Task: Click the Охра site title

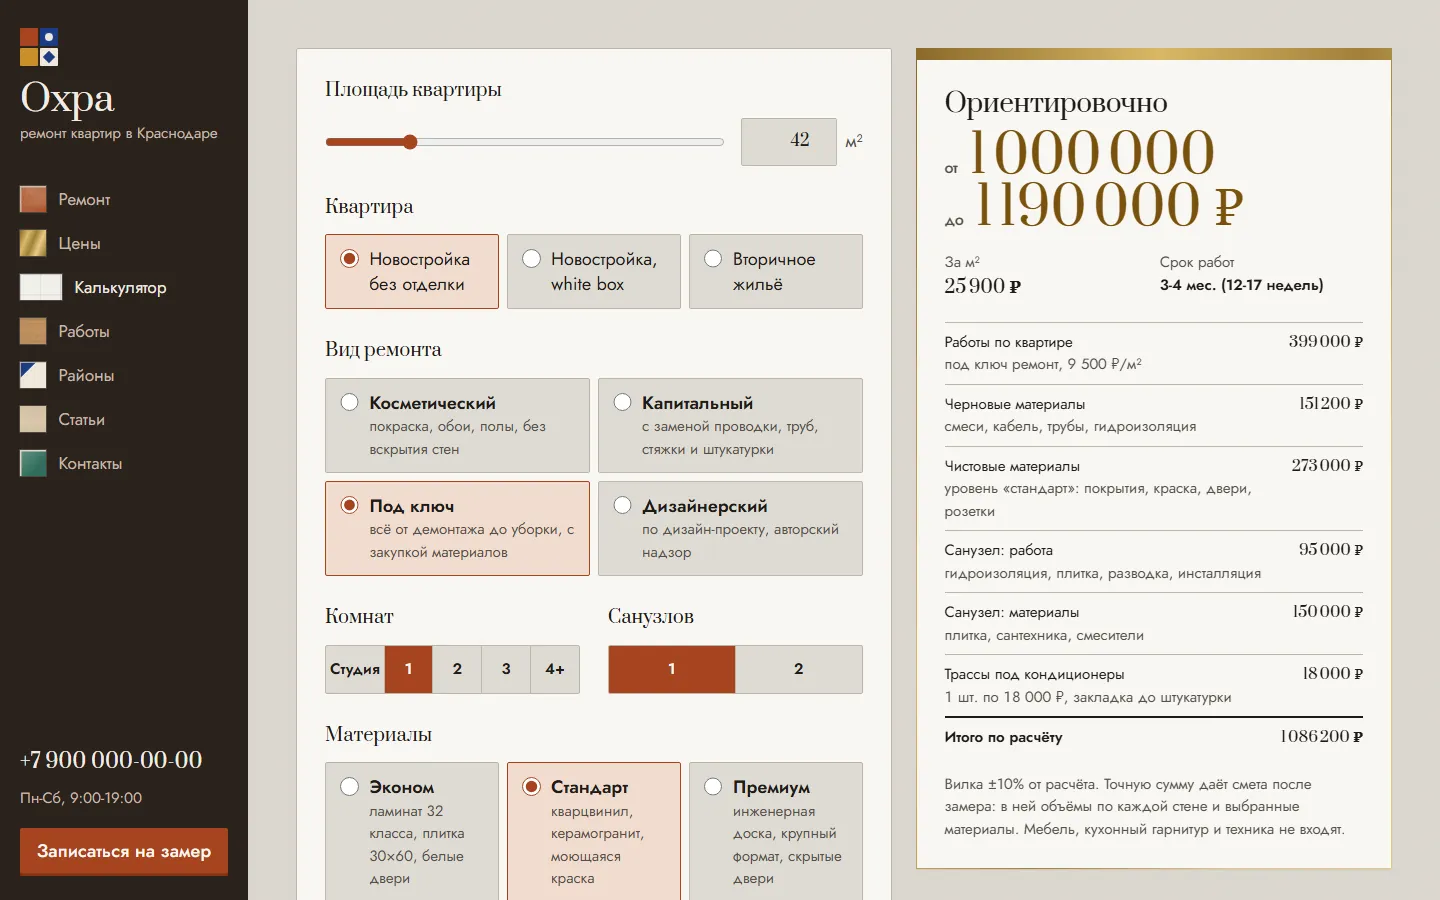Action: coord(67,98)
